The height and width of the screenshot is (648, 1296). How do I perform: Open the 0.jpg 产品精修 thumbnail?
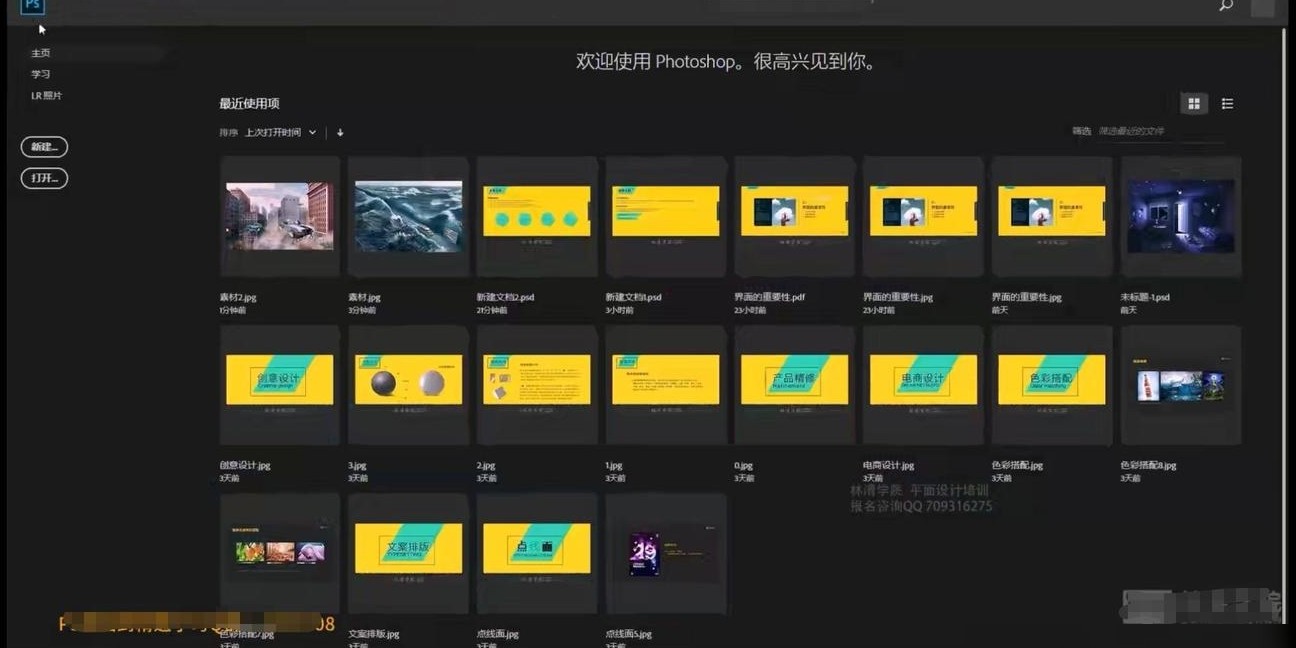coord(795,385)
